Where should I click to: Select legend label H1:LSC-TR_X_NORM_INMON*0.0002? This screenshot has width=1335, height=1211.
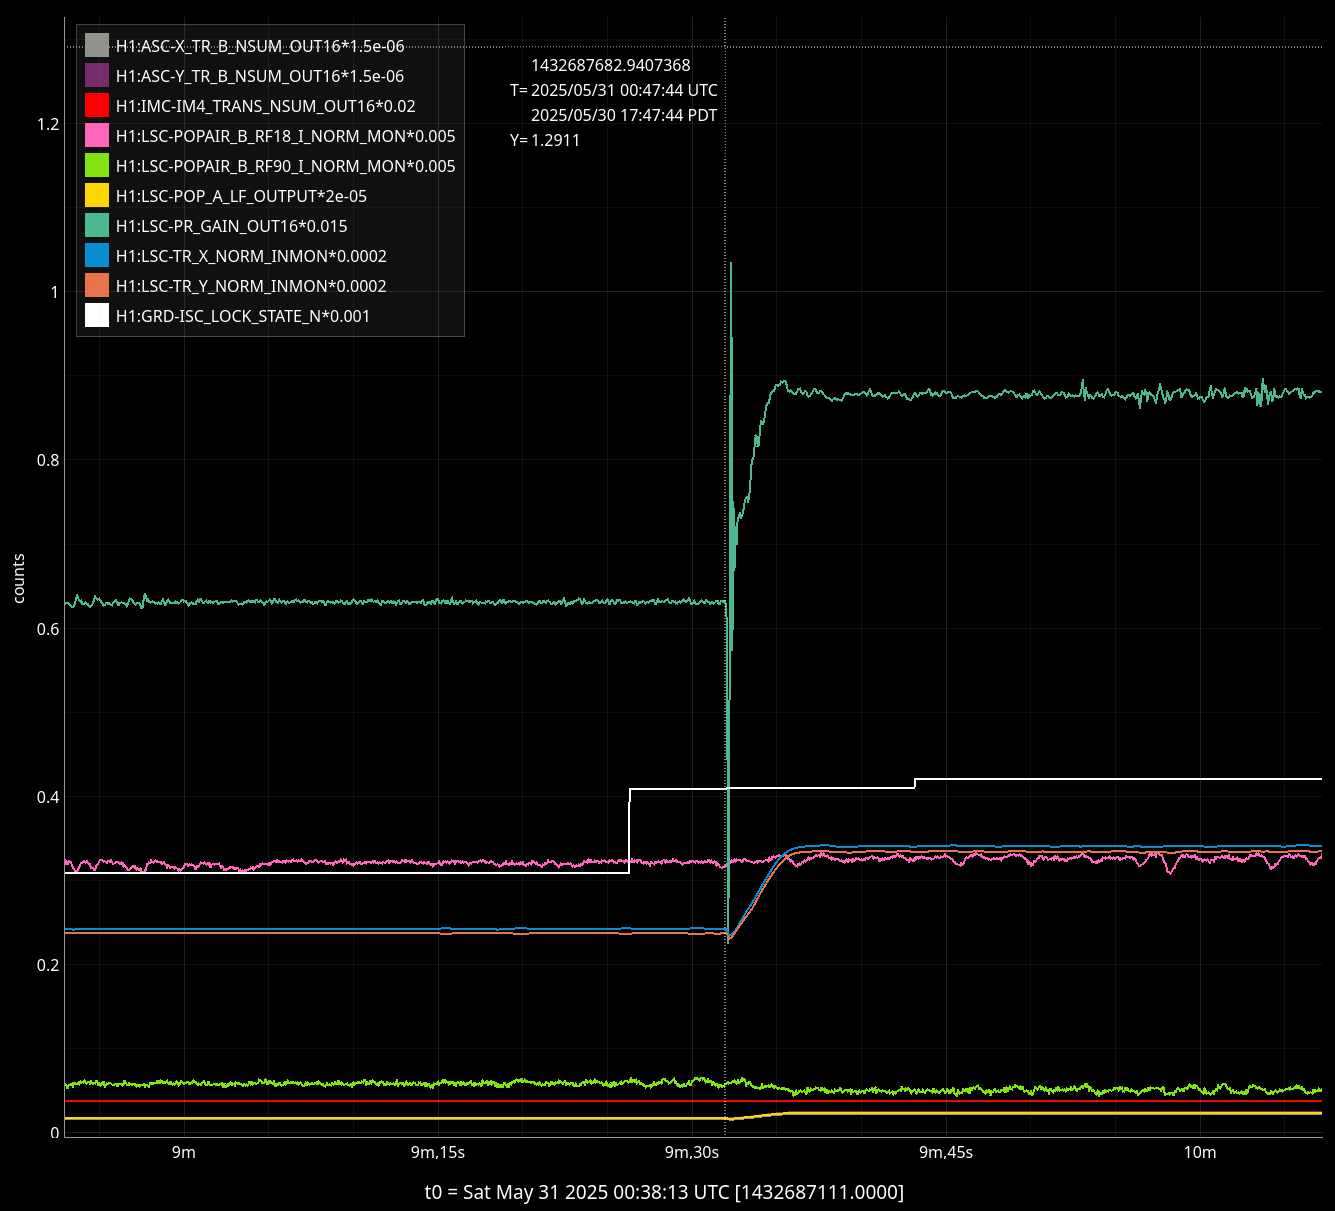coord(251,256)
